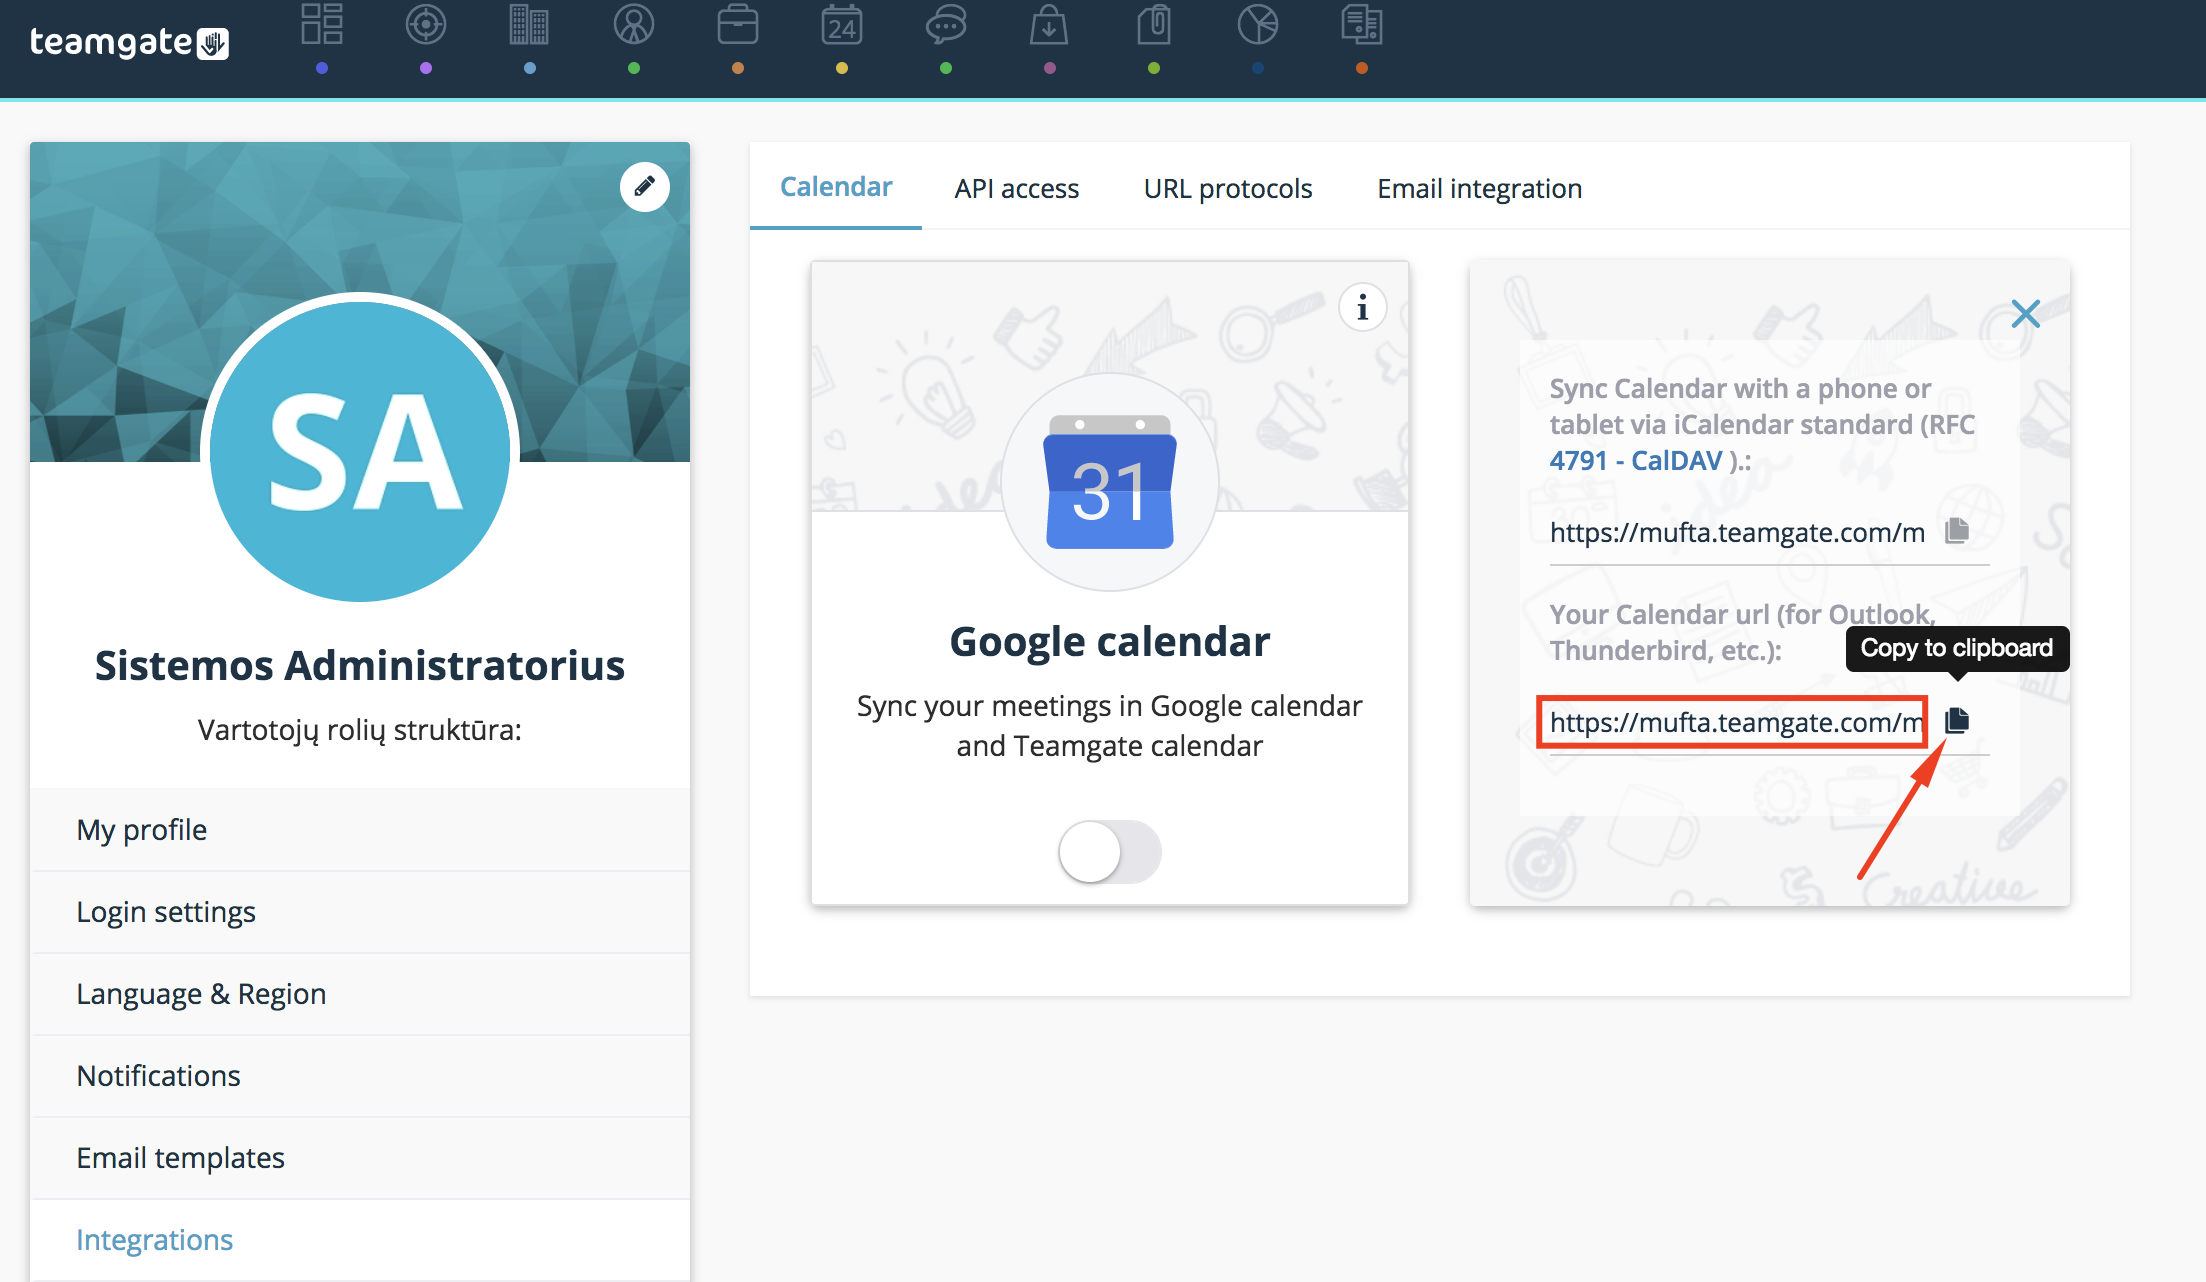Open Notifications in sidebar
This screenshot has width=2206, height=1282.
(x=360, y=1076)
